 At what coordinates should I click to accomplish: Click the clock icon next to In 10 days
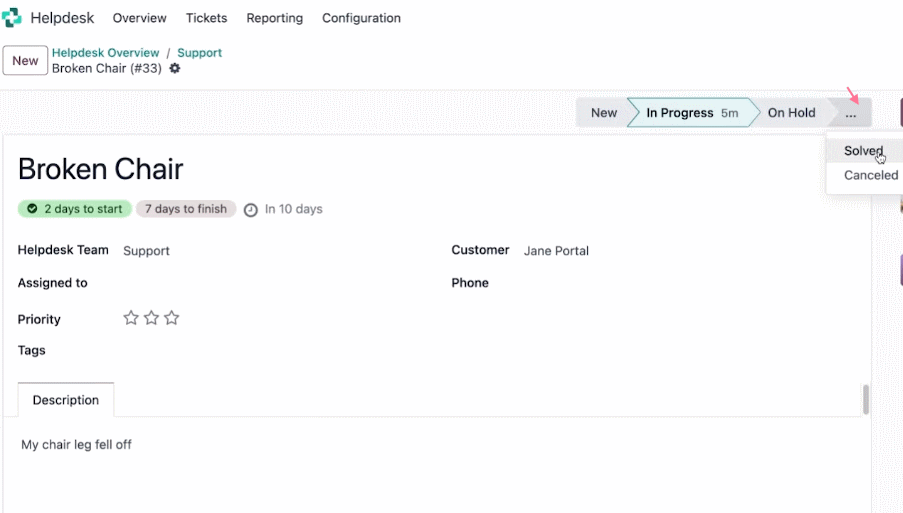point(251,210)
